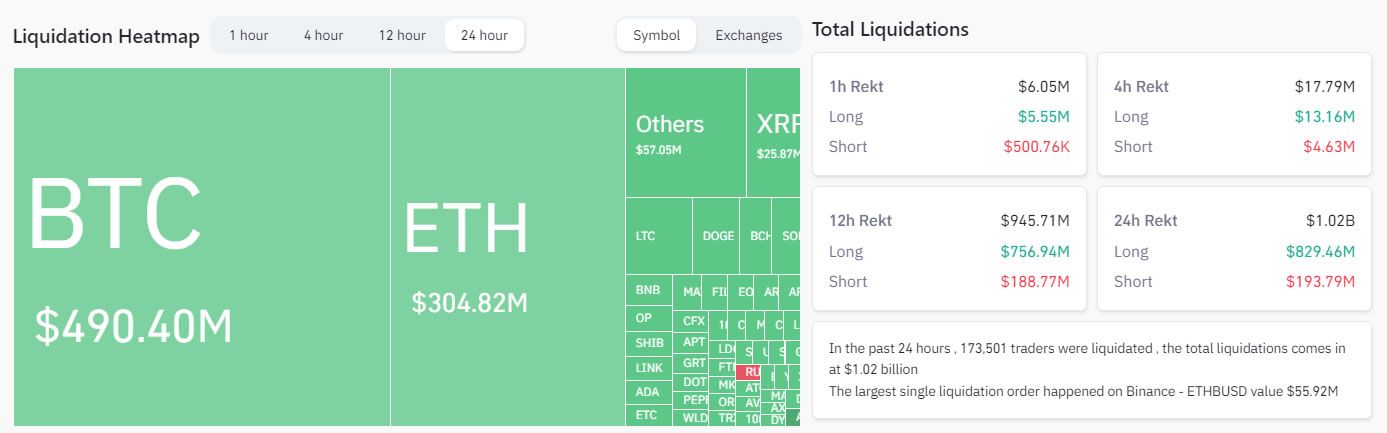Select the LTC heatmap block

658,236
